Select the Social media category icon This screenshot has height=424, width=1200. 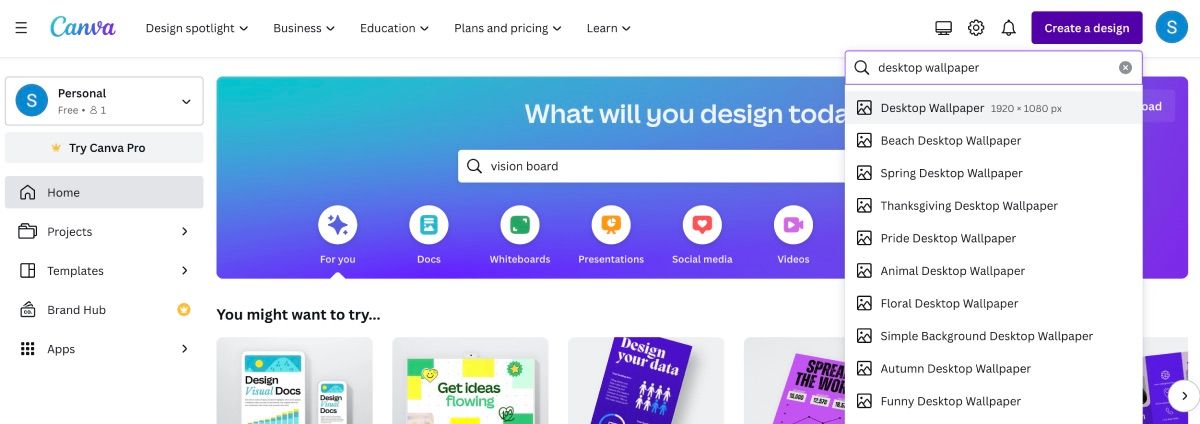point(702,225)
